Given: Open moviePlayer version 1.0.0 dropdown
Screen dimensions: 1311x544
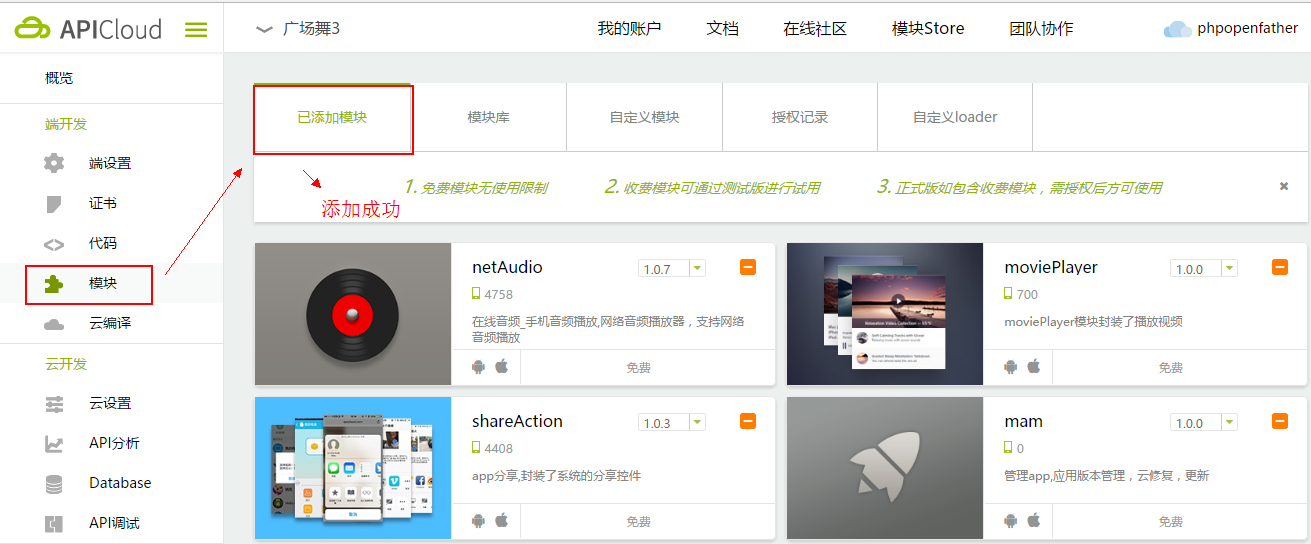Looking at the screenshot, I should 1229,268.
